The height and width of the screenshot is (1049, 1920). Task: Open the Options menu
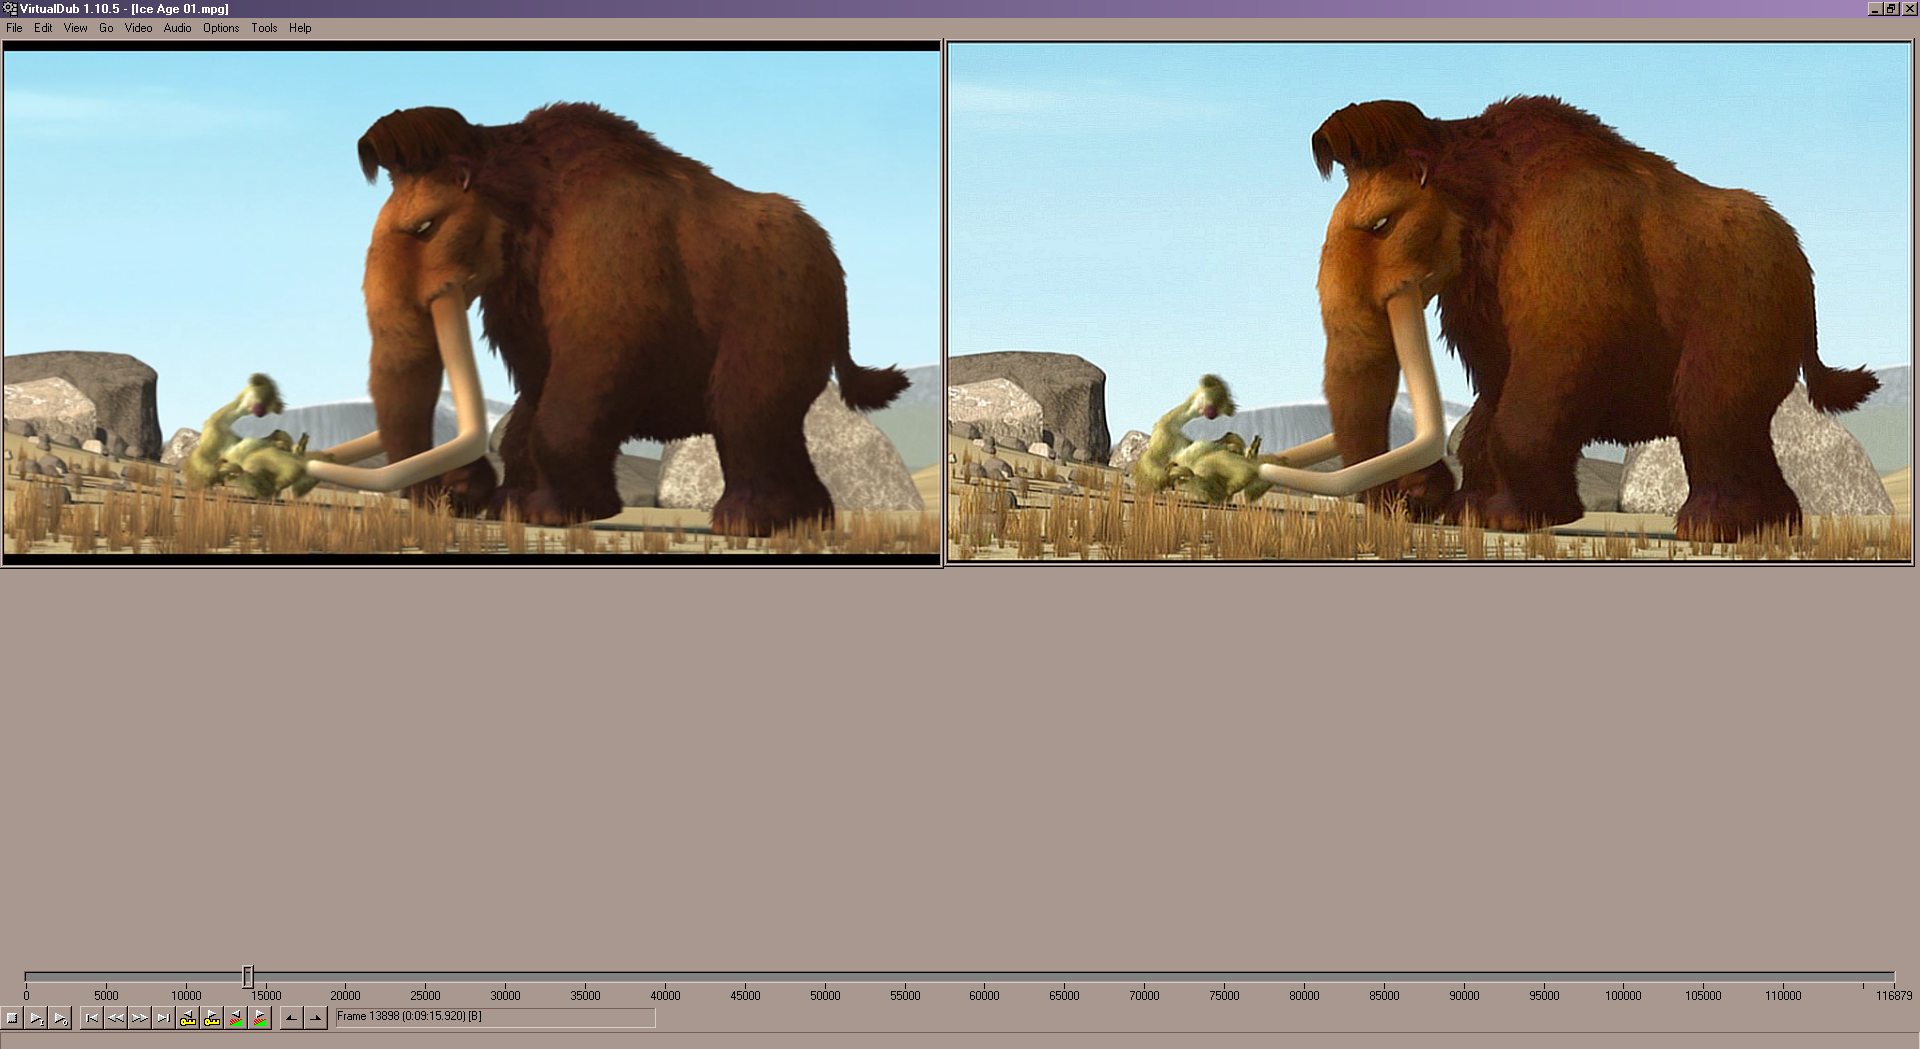coord(221,28)
